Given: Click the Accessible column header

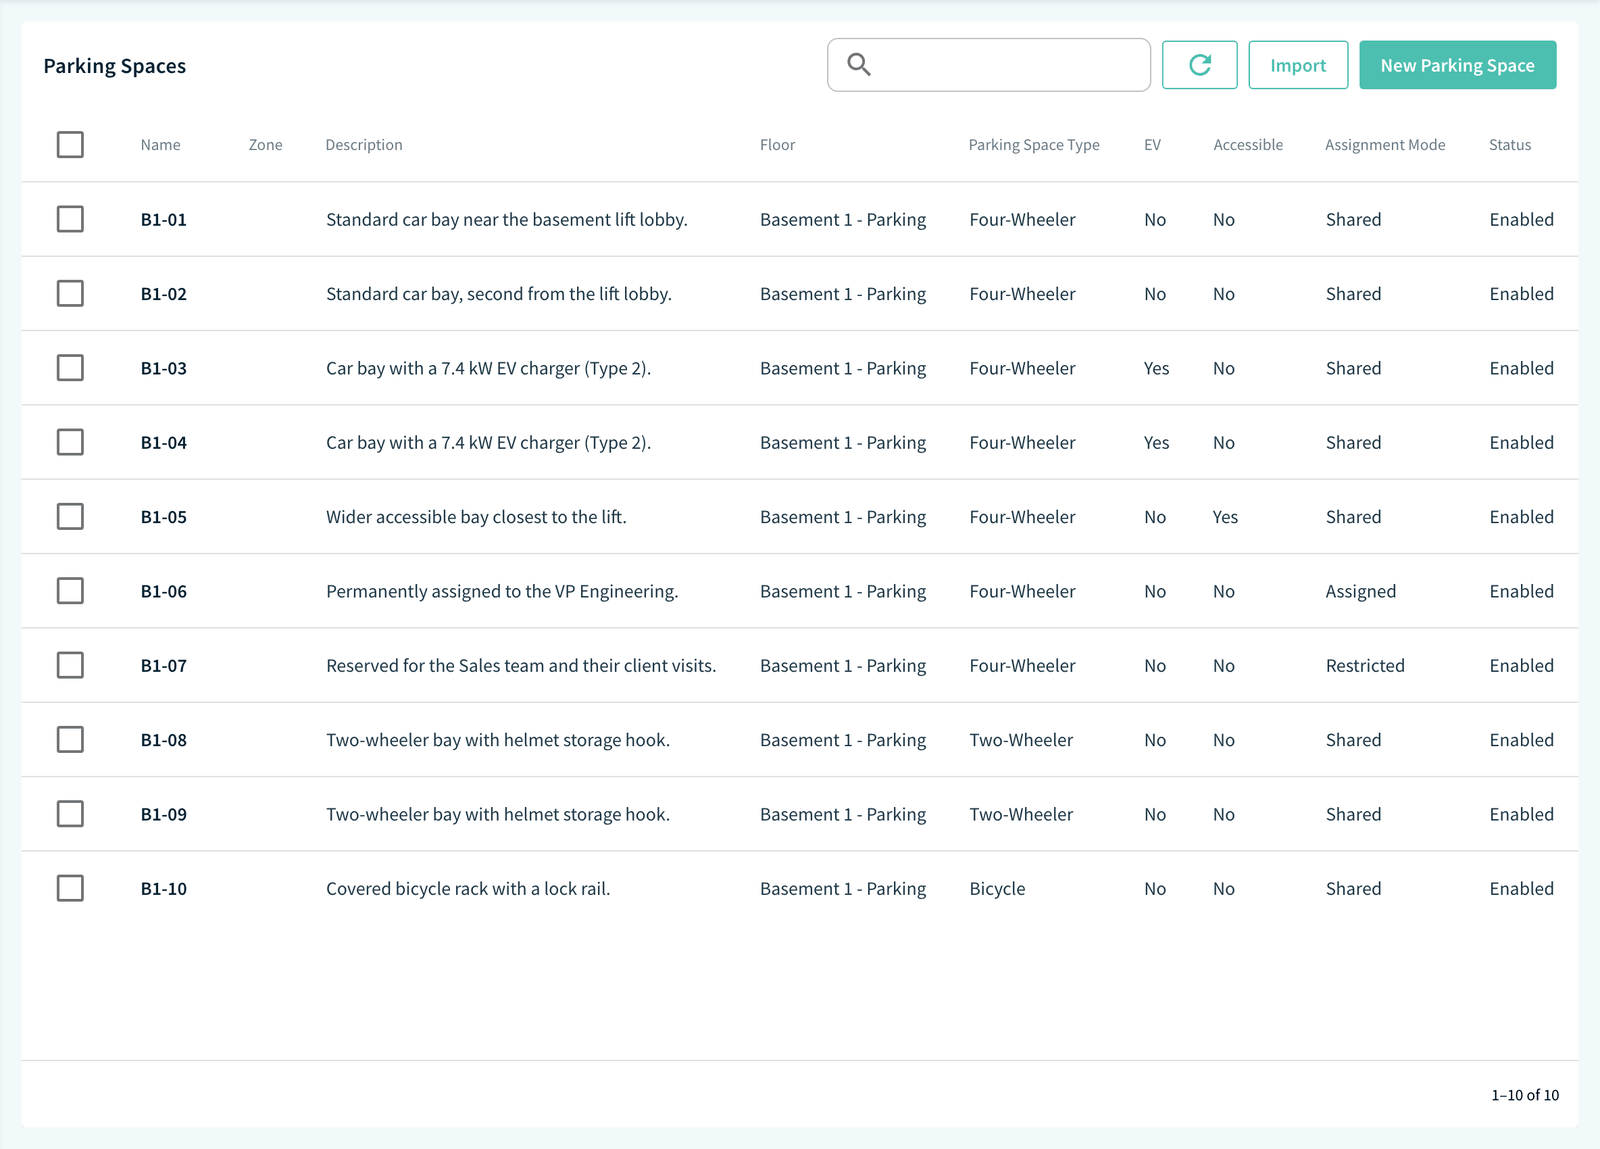Looking at the screenshot, I should [1247, 145].
